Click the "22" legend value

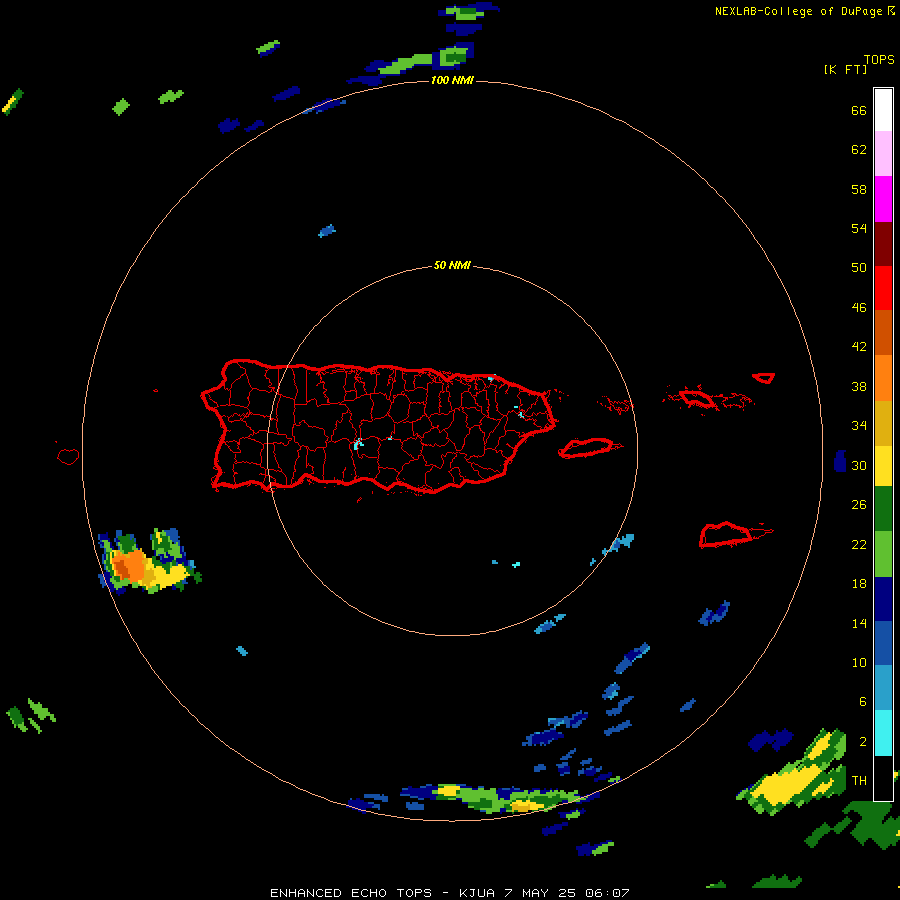[x=859, y=545]
